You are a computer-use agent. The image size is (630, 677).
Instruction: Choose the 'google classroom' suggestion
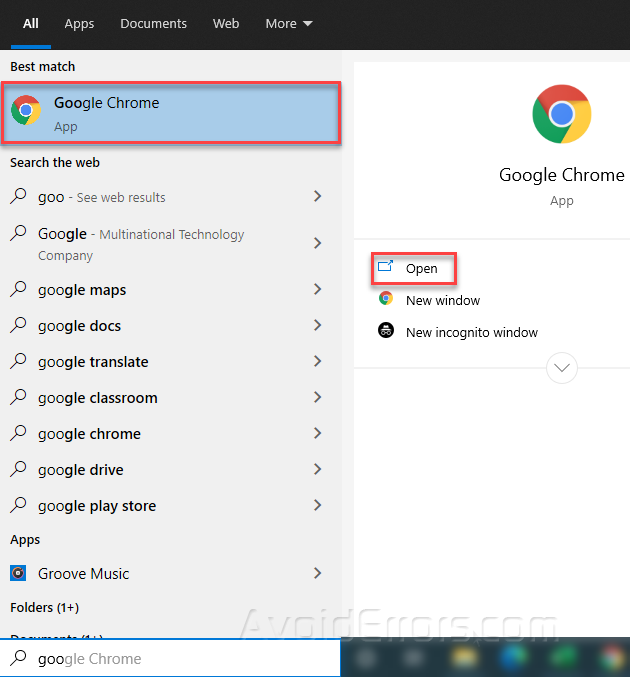[x=171, y=397]
